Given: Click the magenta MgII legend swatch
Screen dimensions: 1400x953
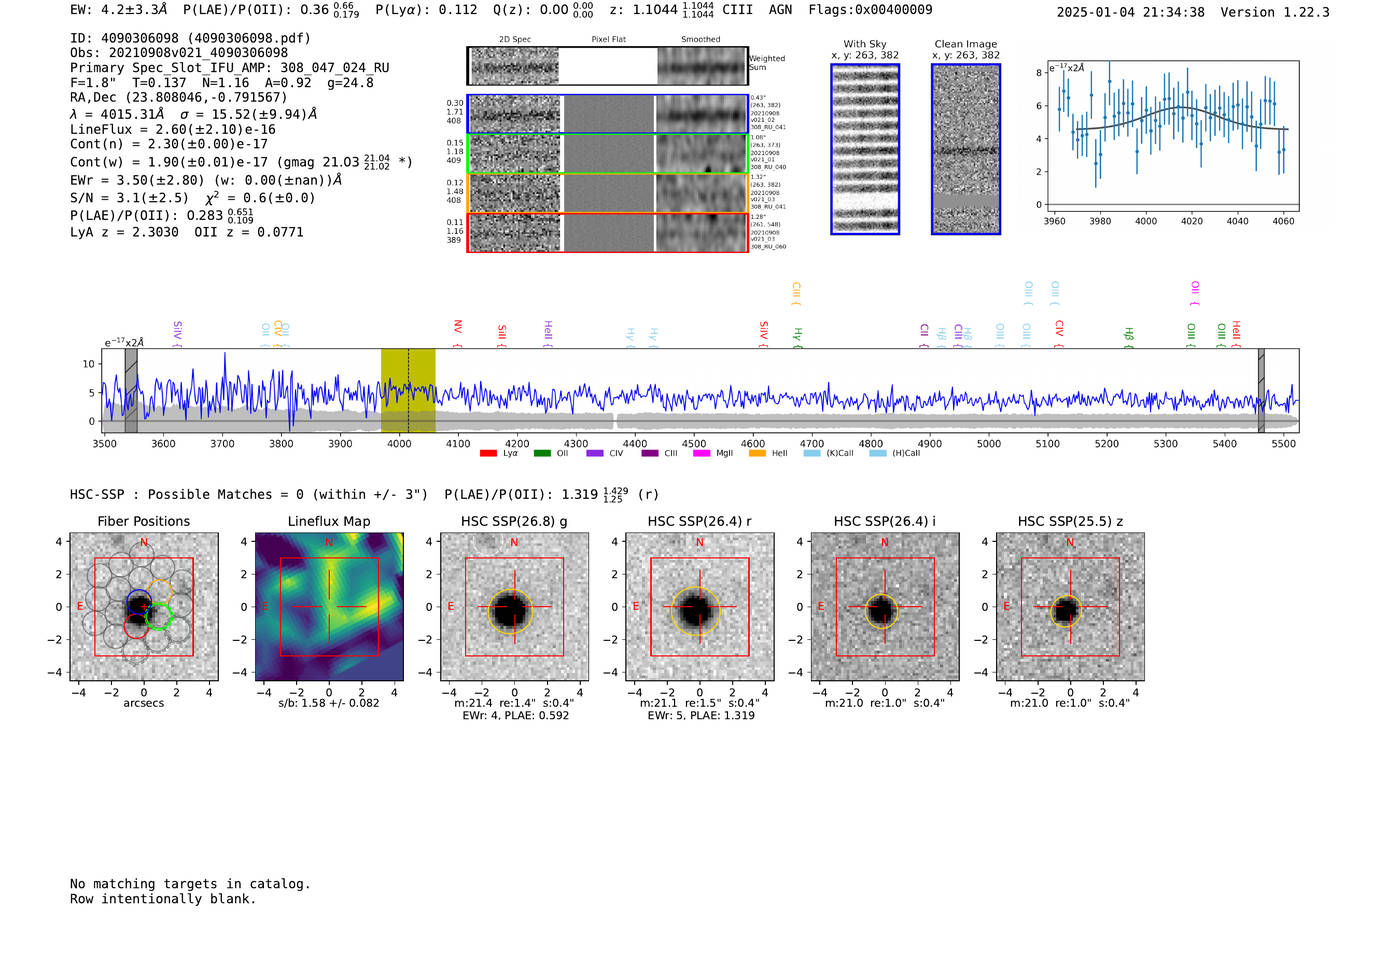Looking at the screenshot, I should [x=701, y=454].
